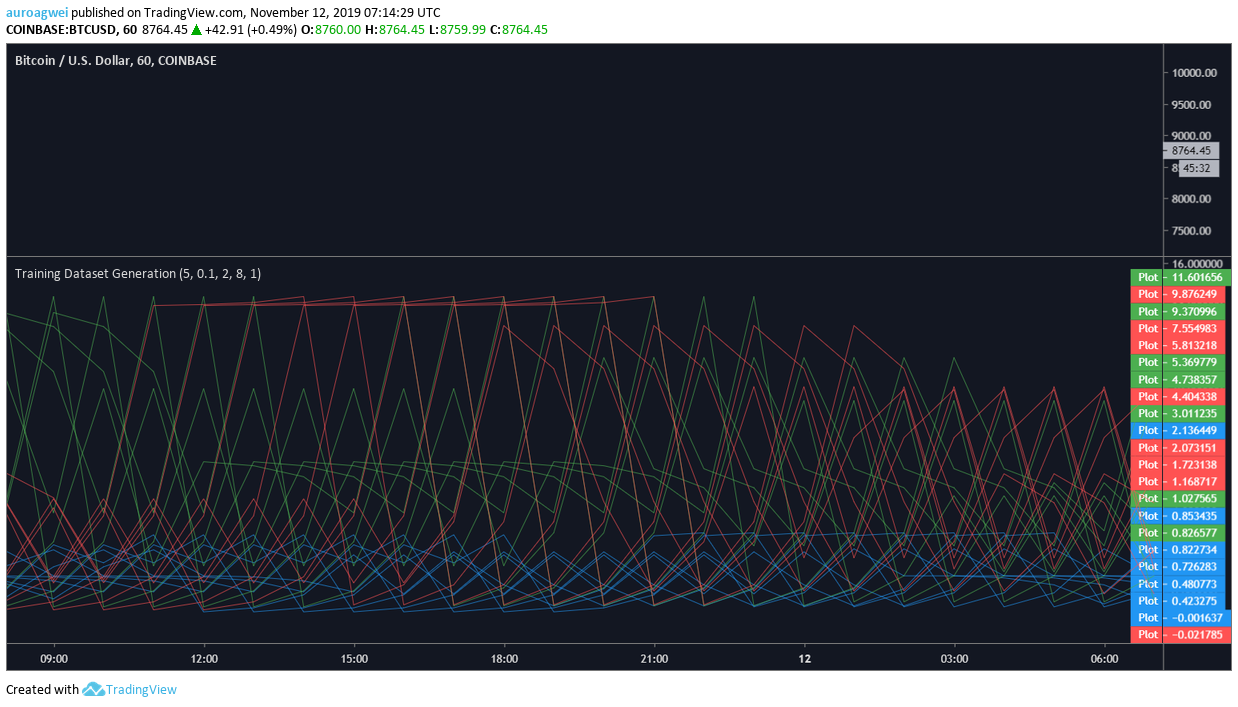Viewport: 1238px width, 707px height.
Task: Select the blue Plot label 0.822734
Action: 1177,549
